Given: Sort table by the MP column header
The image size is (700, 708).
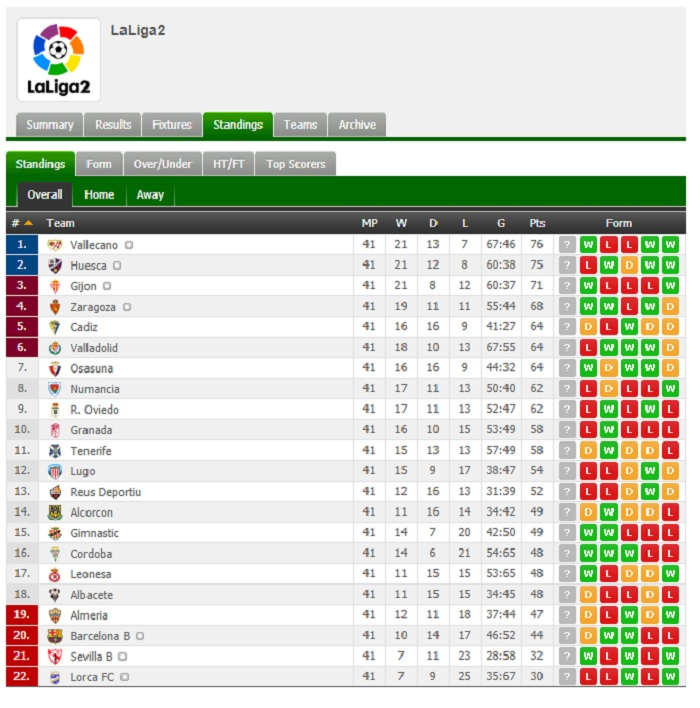Looking at the screenshot, I should point(369,223).
